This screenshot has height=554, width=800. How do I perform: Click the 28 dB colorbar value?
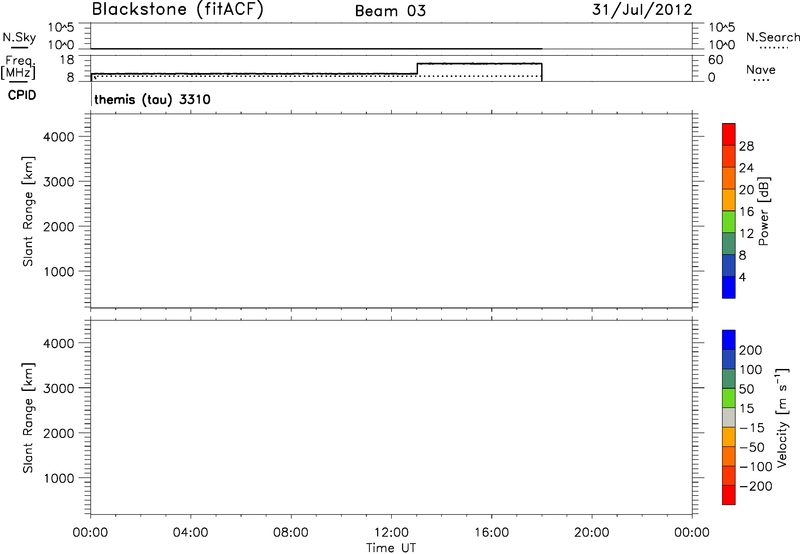click(x=746, y=146)
